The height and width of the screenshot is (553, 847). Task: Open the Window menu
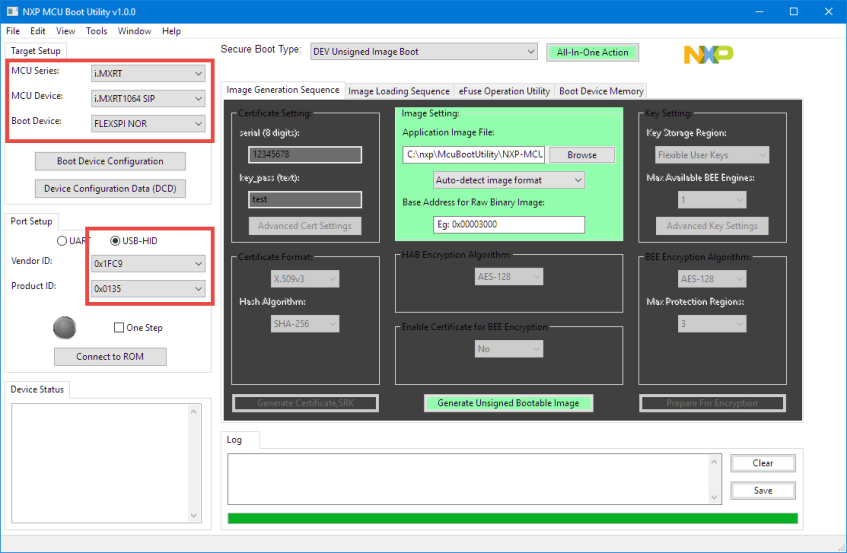pos(135,31)
